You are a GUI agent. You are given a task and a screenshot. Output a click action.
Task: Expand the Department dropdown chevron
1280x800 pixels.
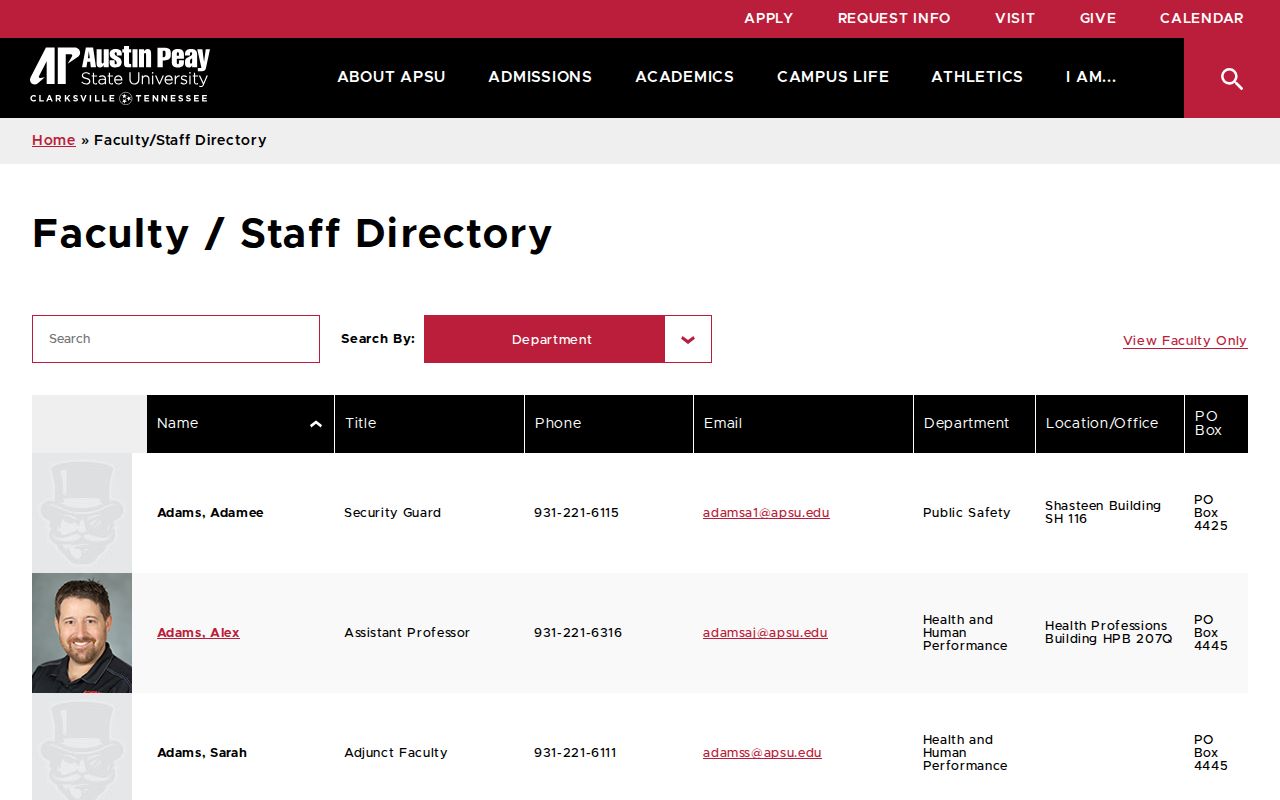[x=688, y=339]
